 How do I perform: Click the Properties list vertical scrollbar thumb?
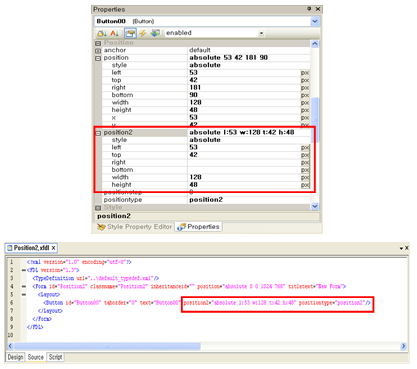tap(314, 120)
